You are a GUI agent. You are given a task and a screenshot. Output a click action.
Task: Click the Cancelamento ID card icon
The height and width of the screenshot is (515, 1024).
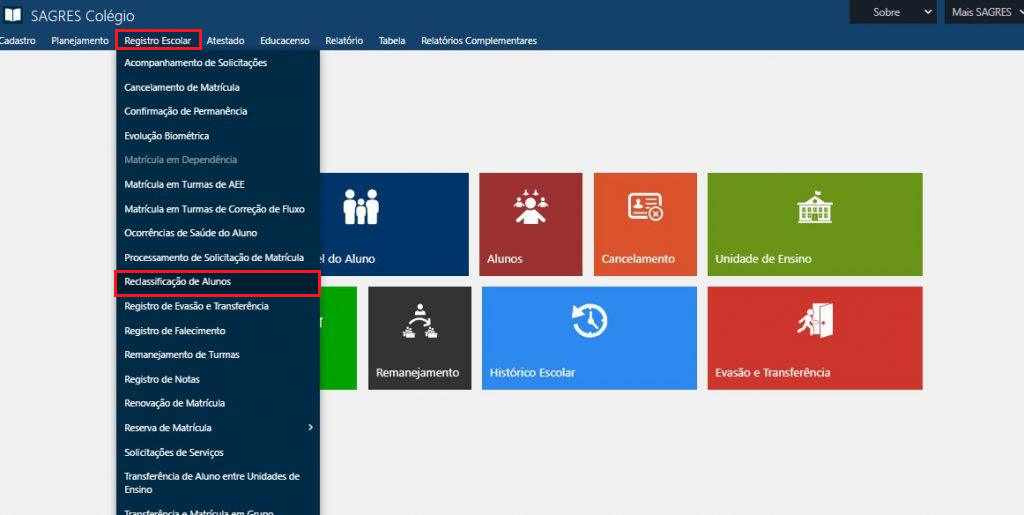645,207
